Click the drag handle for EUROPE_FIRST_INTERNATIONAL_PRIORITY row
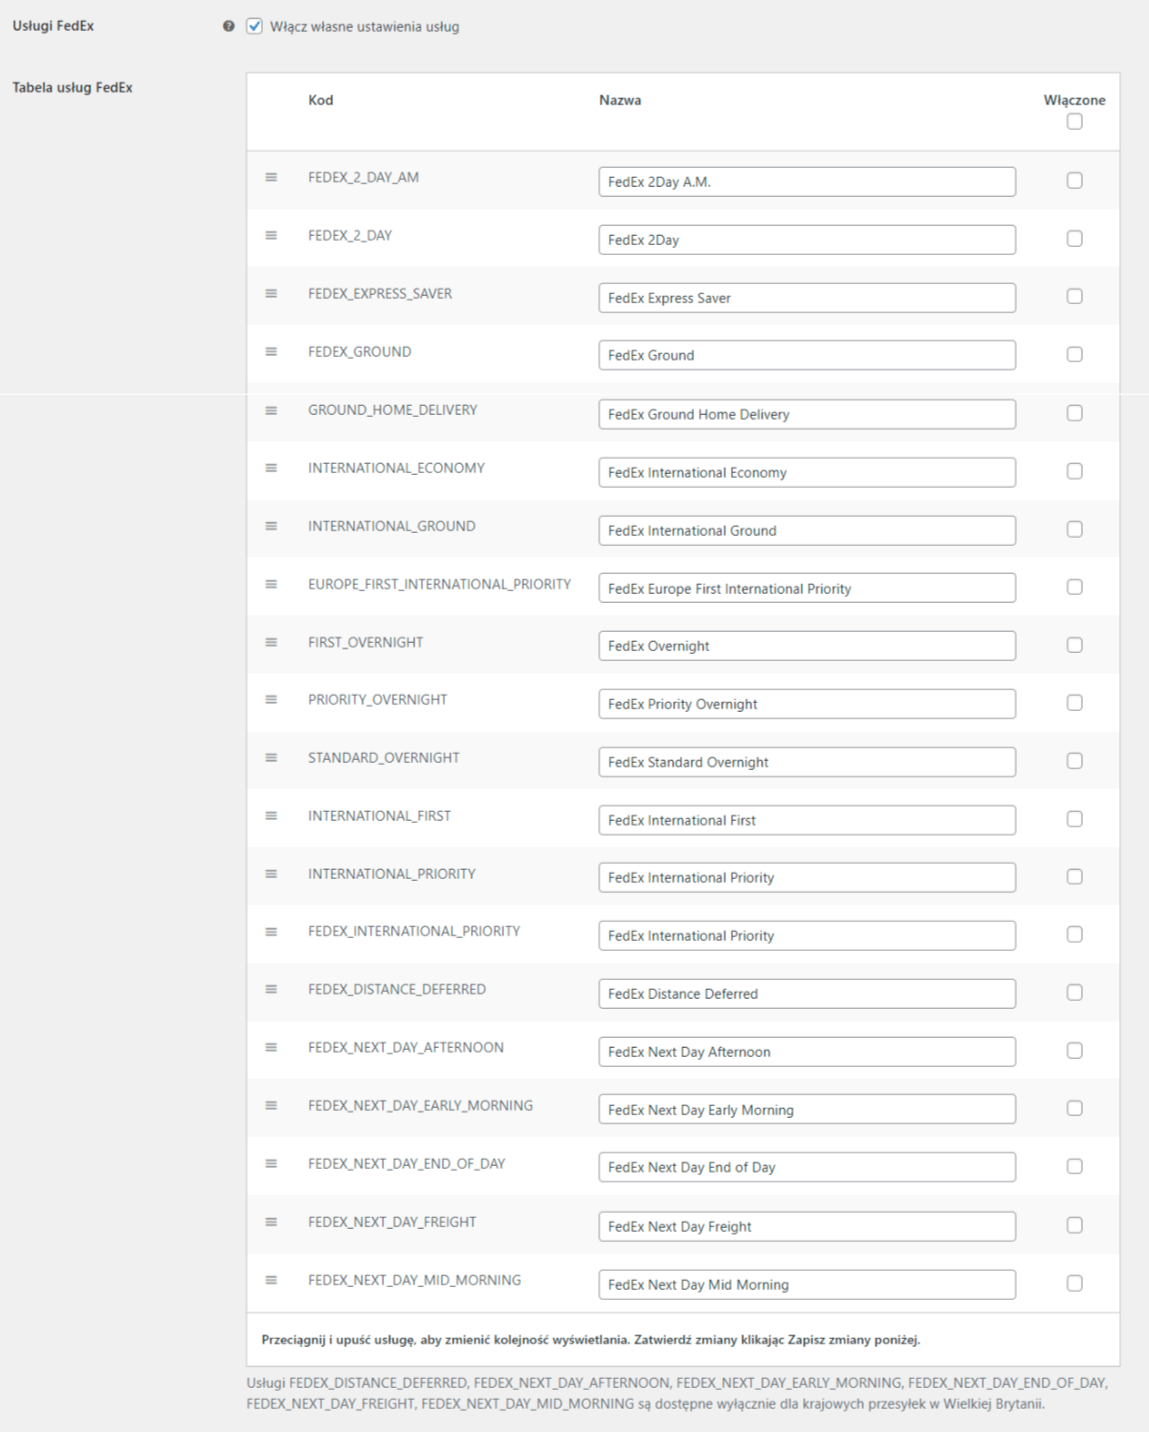 (271, 584)
